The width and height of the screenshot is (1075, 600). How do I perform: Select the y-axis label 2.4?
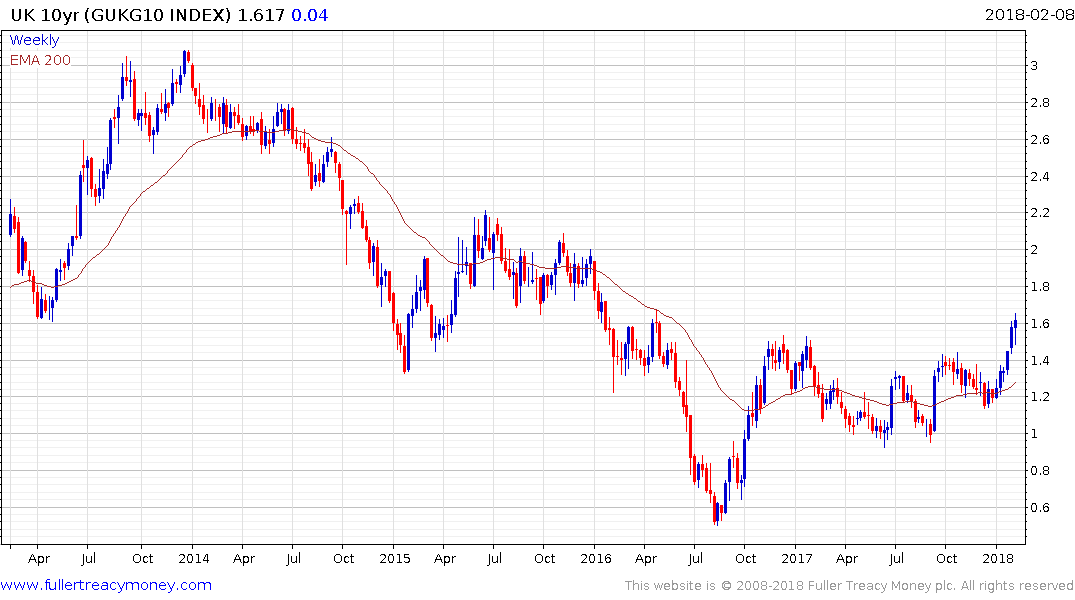tap(1040, 177)
